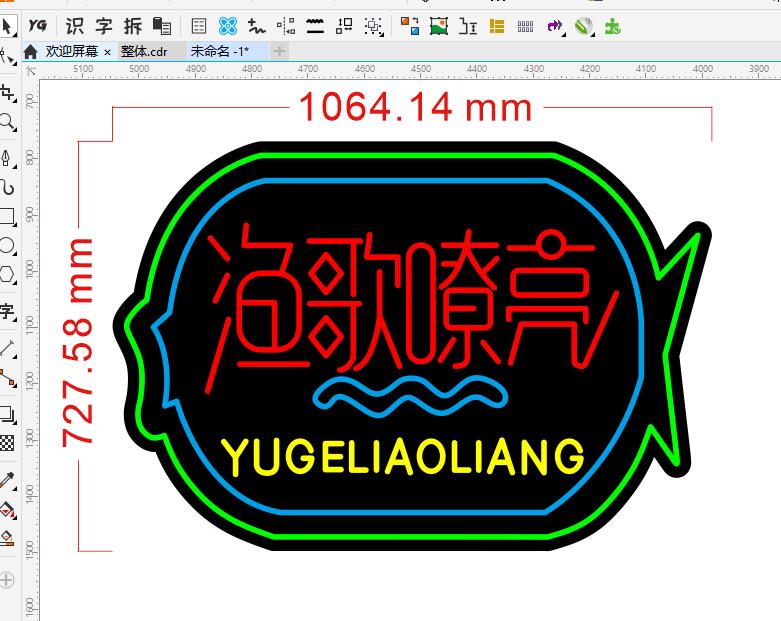Select the Artistic media curve tool
Screen dimensions: 781x621
click(x=7, y=188)
